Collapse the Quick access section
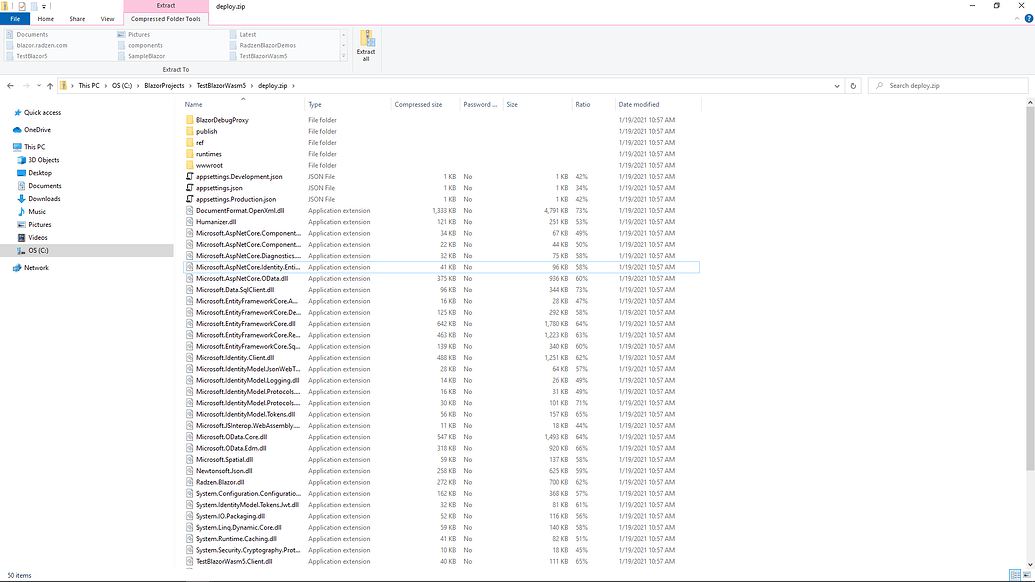Screen dimensions: 1035x582 [8, 112]
